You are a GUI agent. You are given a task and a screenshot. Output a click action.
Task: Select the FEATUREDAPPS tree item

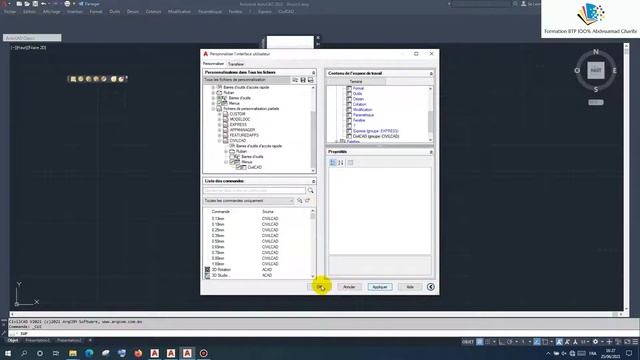point(244,136)
